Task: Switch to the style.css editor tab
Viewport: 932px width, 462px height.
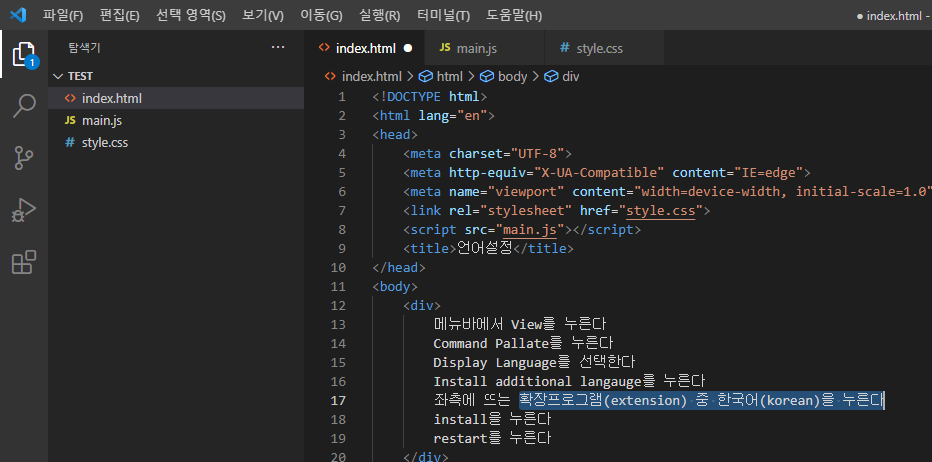Action: [x=604, y=48]
